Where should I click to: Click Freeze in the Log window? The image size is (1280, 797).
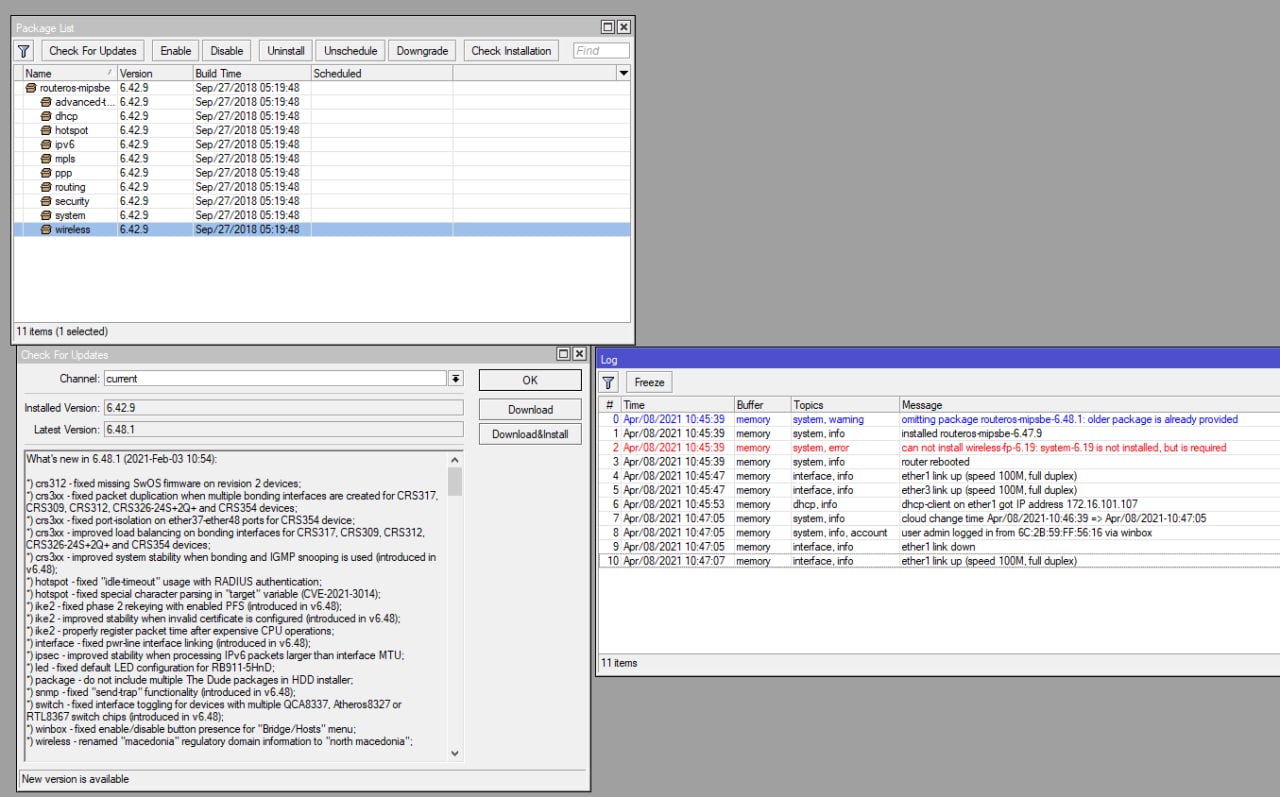pyautogui.click(x=650, y=382)
